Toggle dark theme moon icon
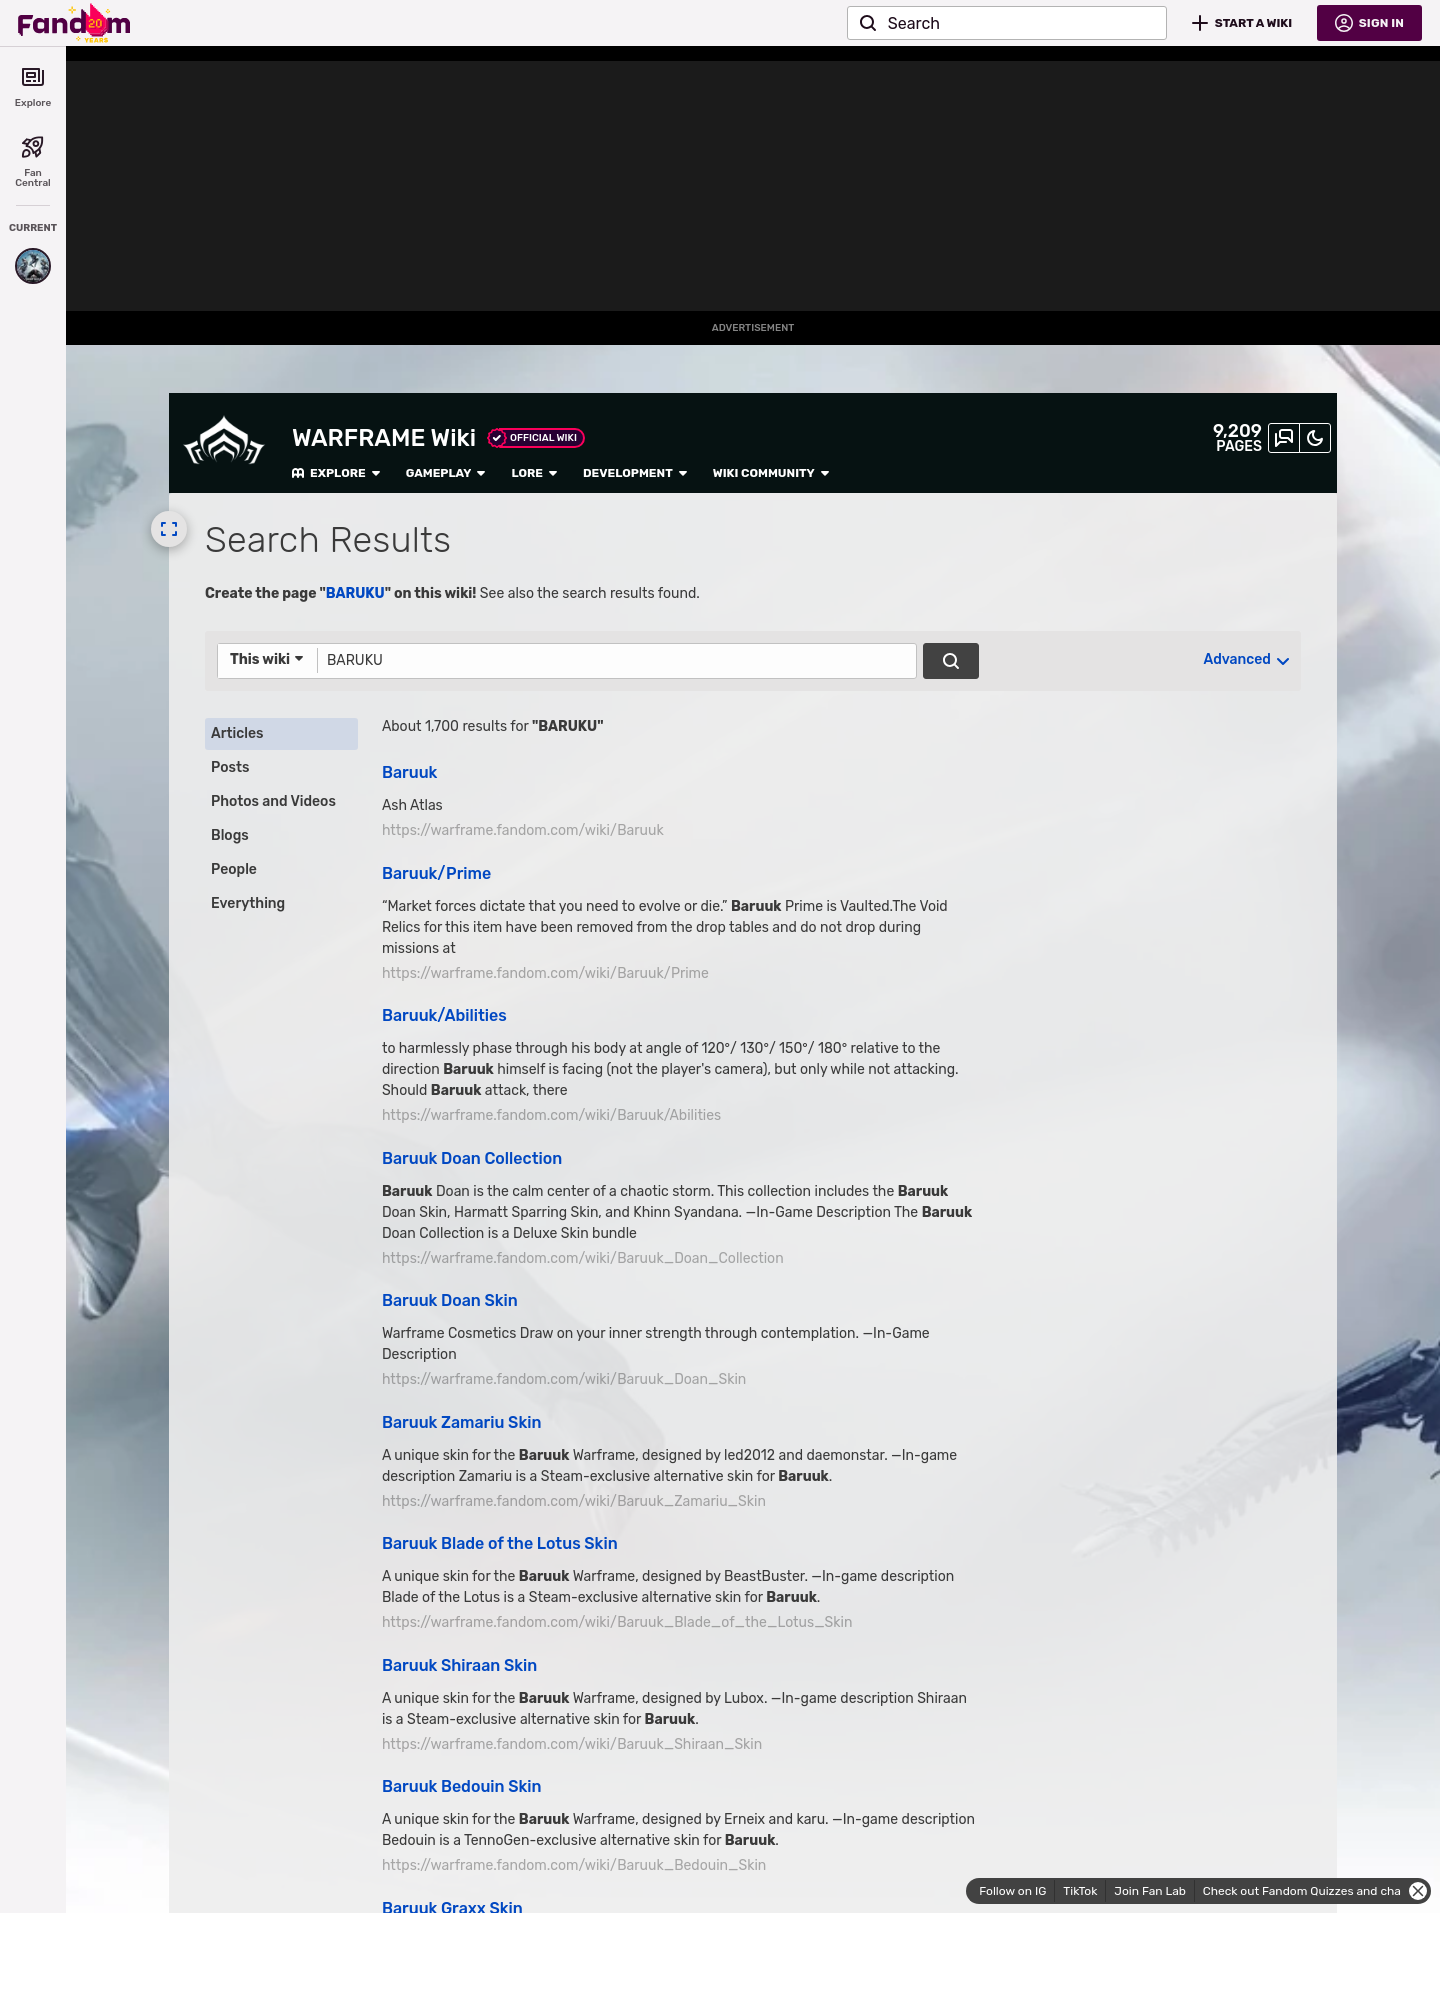The image size is (1440, 2000). (x=1315, y=438)
